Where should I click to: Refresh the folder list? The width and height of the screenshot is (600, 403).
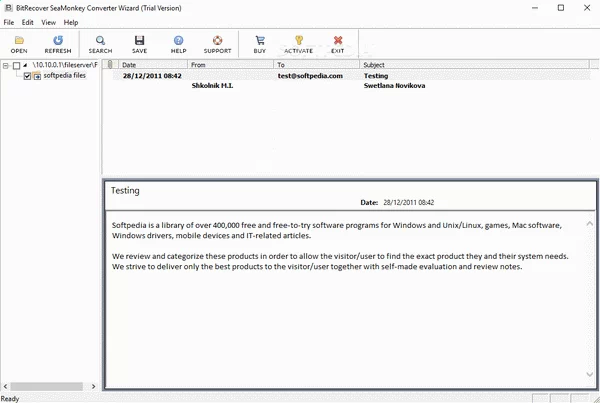(58, 43)
